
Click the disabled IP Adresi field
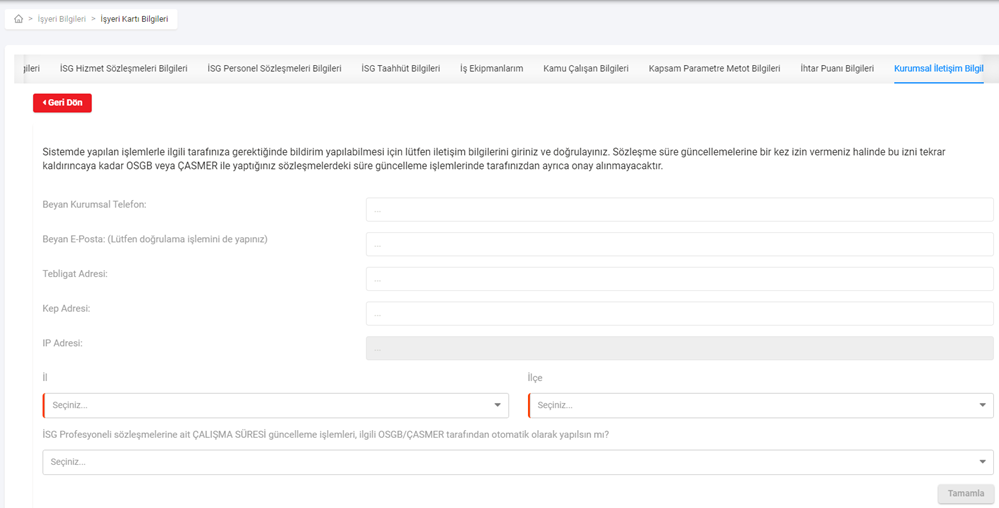tap(679, 348)
